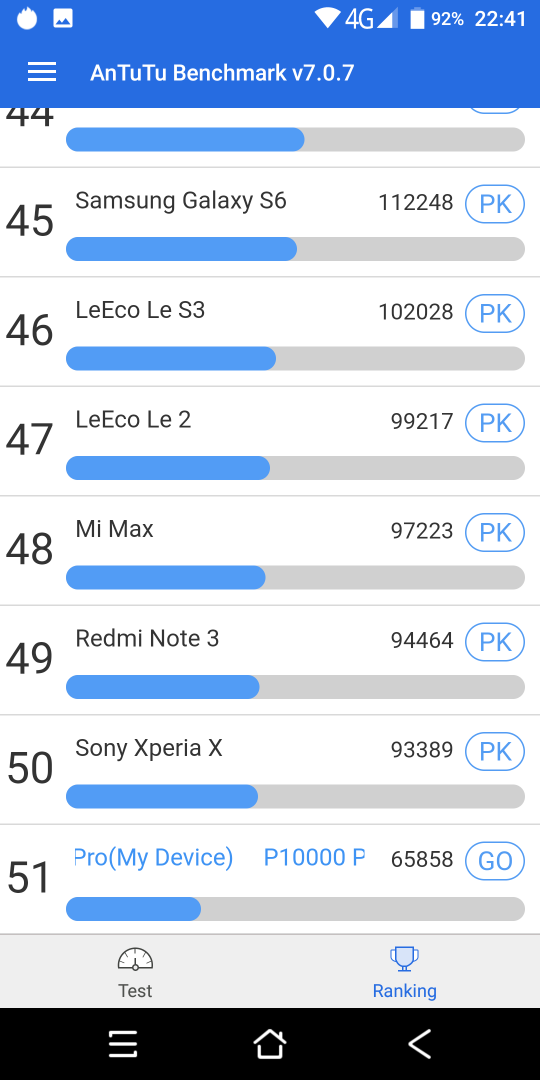Tap PK button for LeEco Le S3
This screenshot has height=1080, width=540.
(495, 313)
